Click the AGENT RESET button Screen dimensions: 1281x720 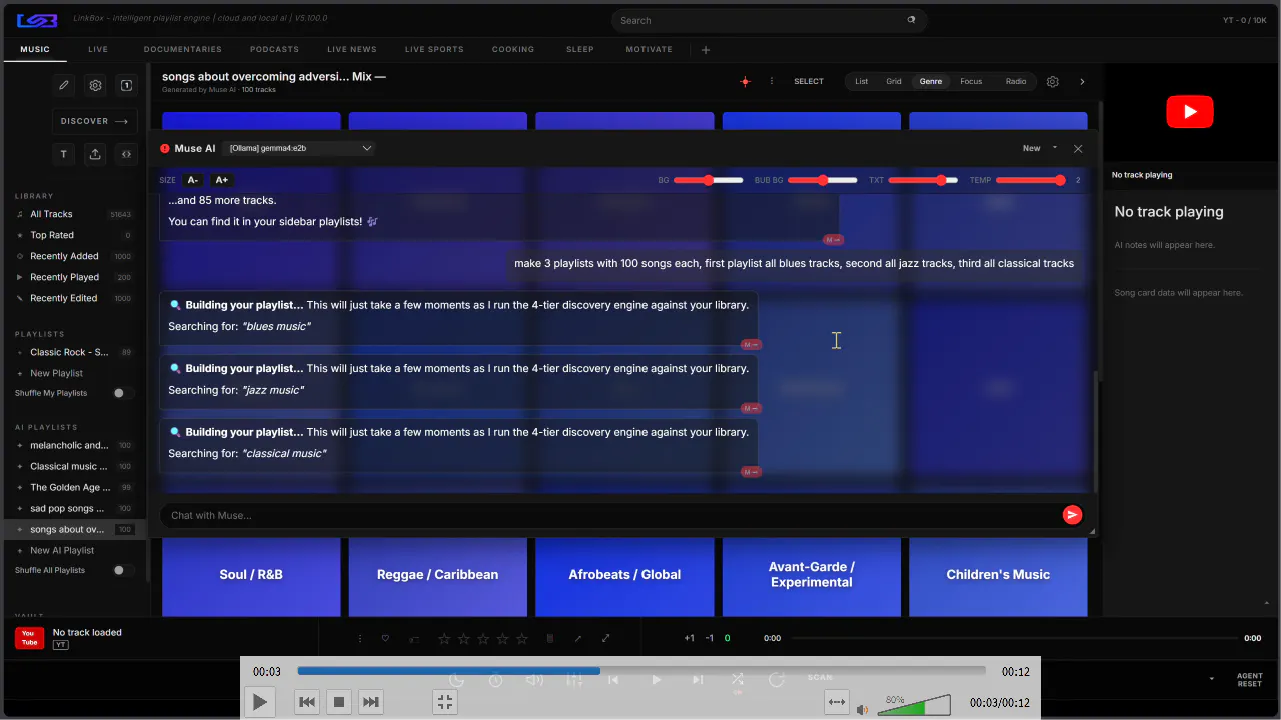(1250, 680)
